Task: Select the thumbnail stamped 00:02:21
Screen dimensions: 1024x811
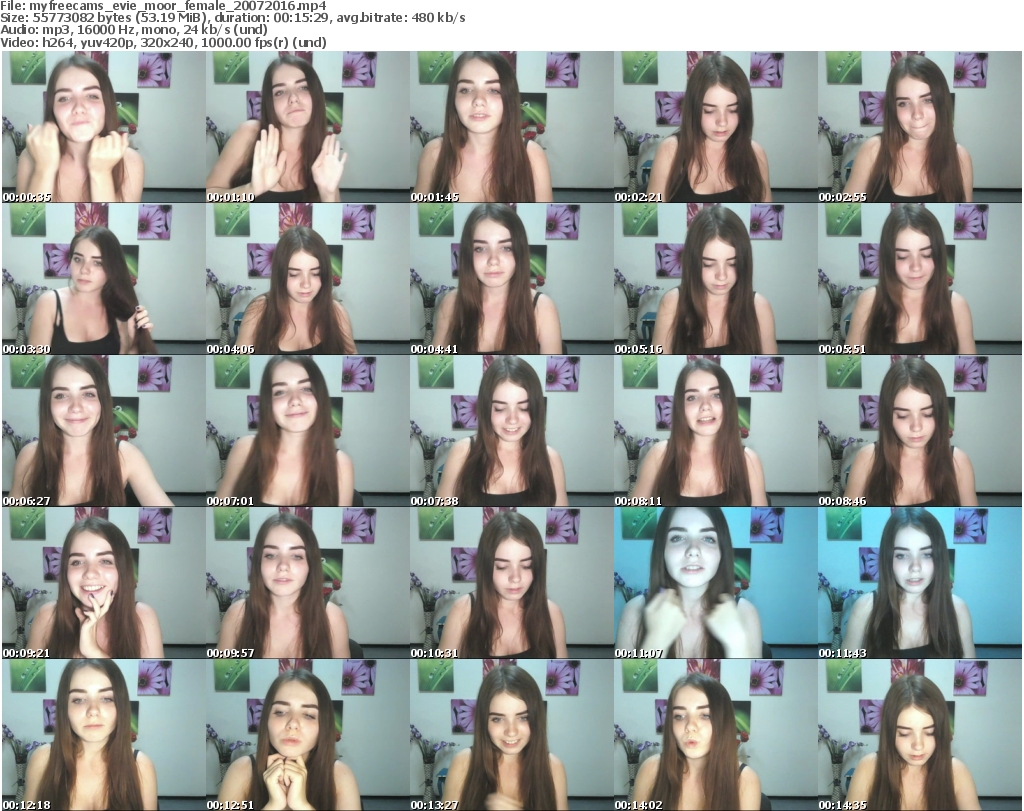Action: click(x=715, y=127)
